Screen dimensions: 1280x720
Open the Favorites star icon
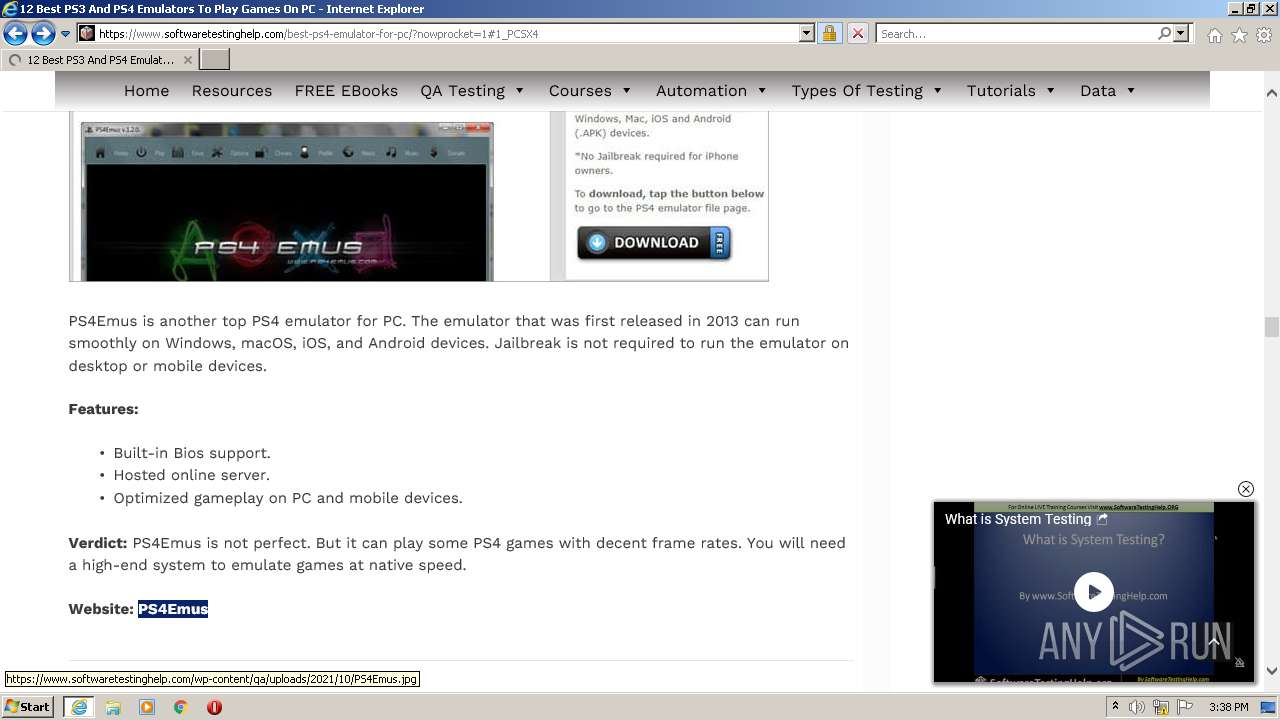click(1239, 35)
